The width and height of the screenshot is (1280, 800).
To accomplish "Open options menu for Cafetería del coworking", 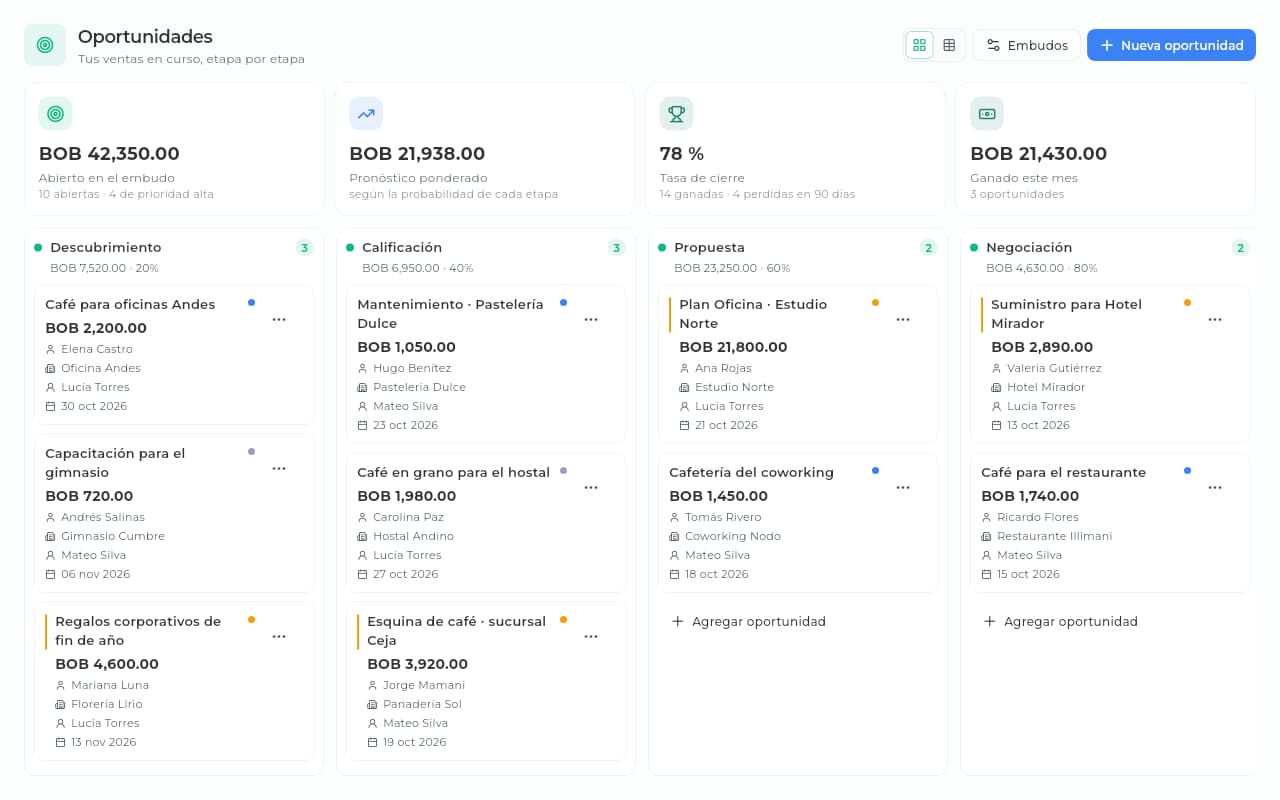I will point(903,487).
